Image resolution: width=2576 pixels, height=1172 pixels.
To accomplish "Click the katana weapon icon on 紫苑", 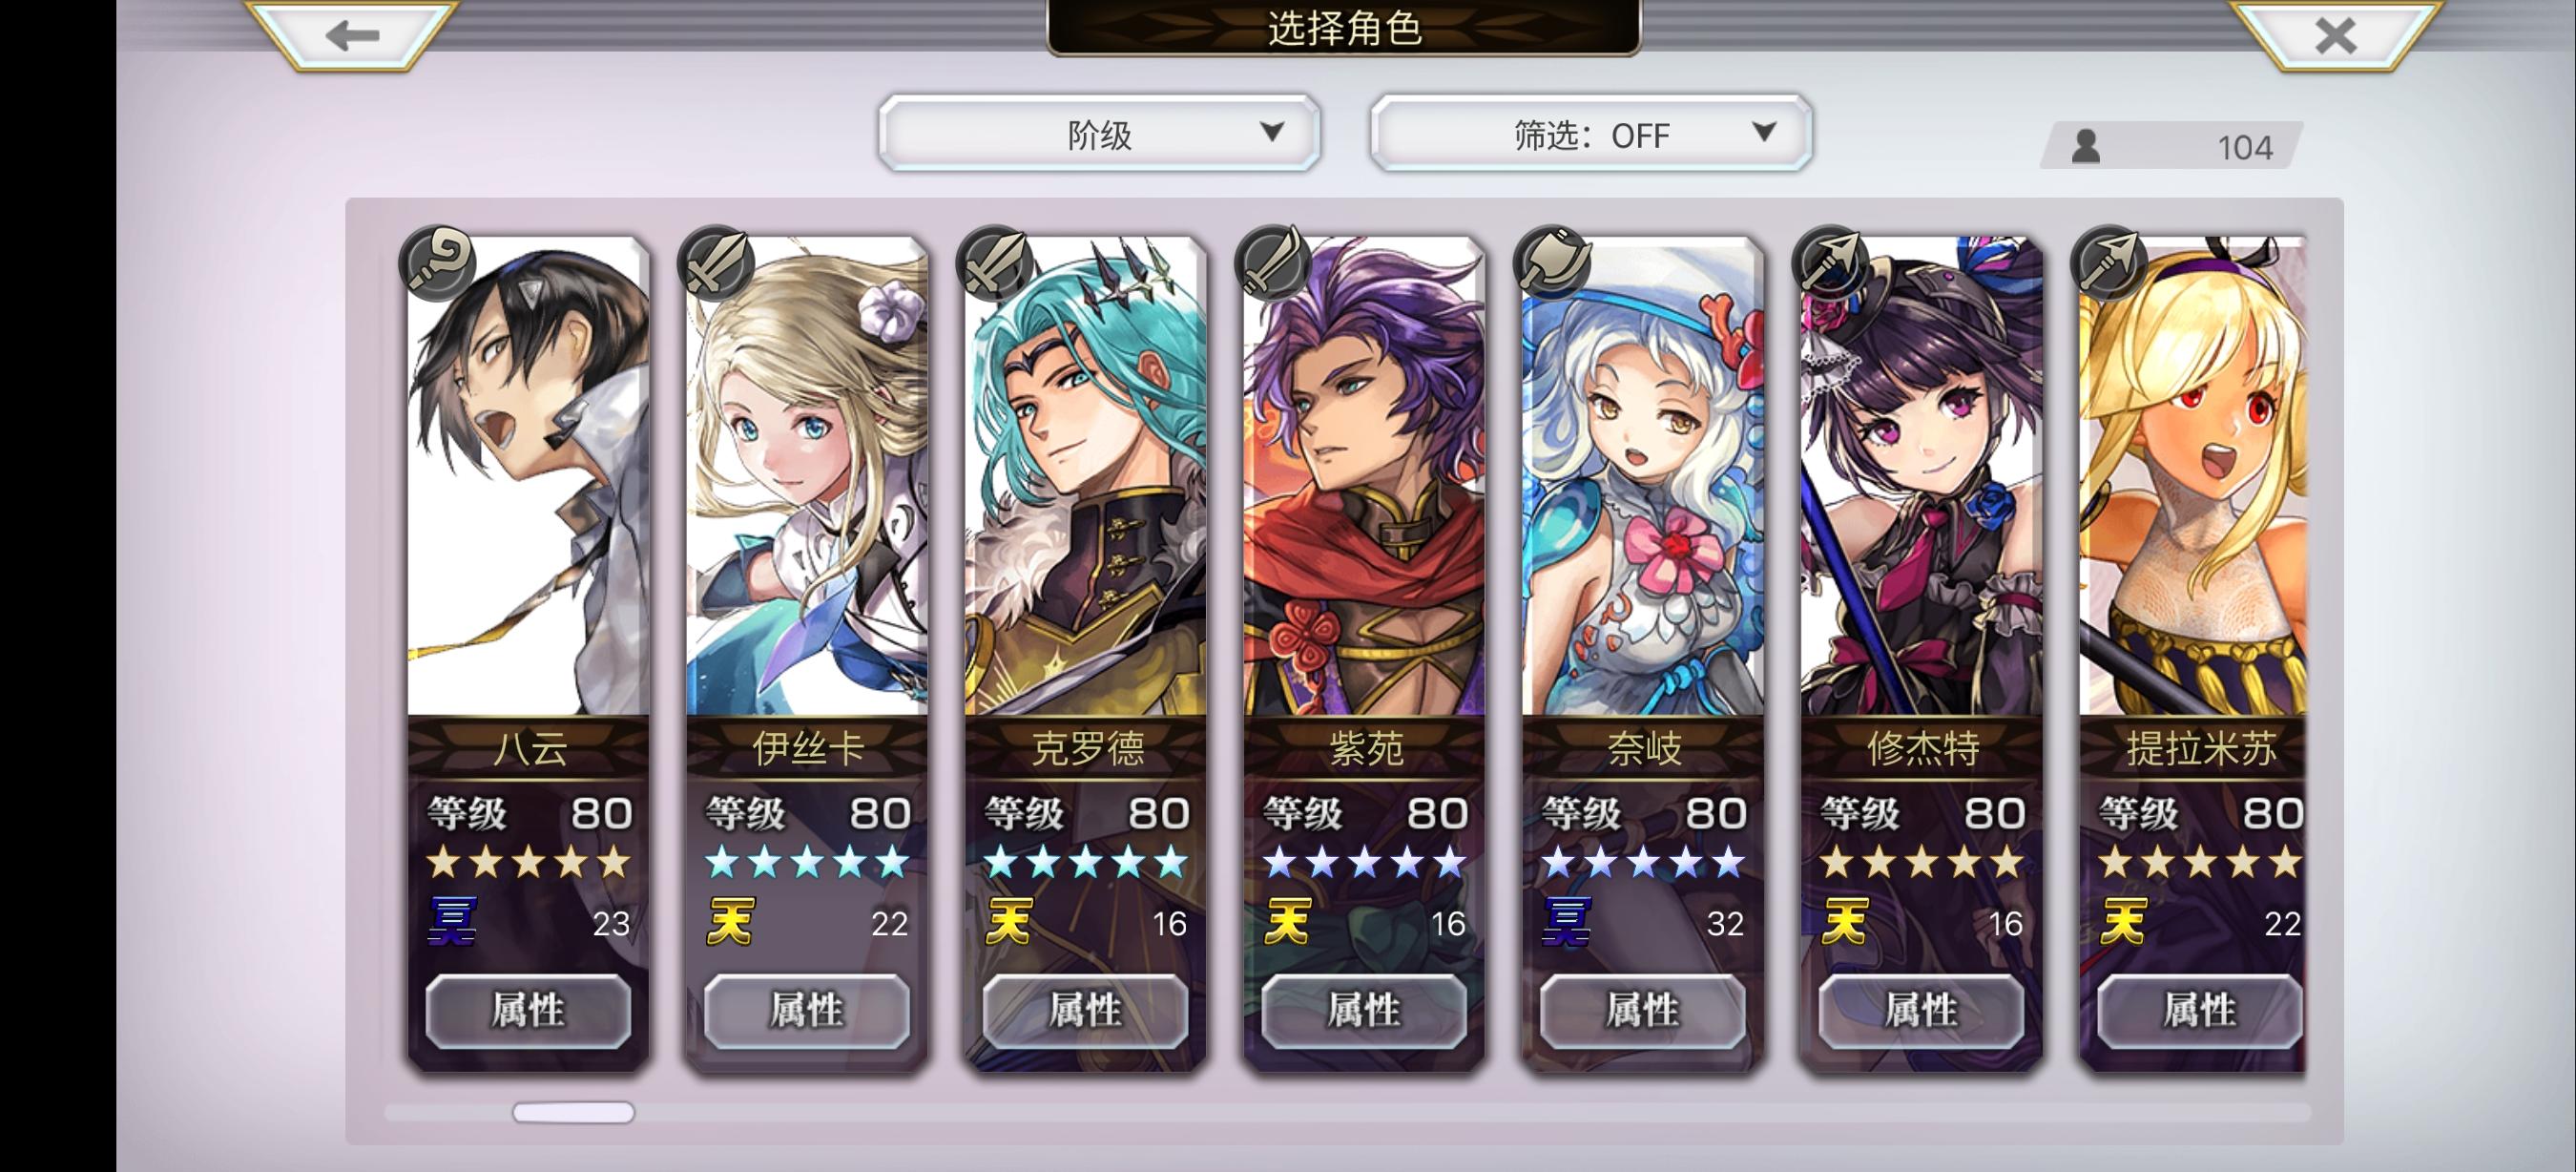I will pyautogui.click(x=1273, y=264).
